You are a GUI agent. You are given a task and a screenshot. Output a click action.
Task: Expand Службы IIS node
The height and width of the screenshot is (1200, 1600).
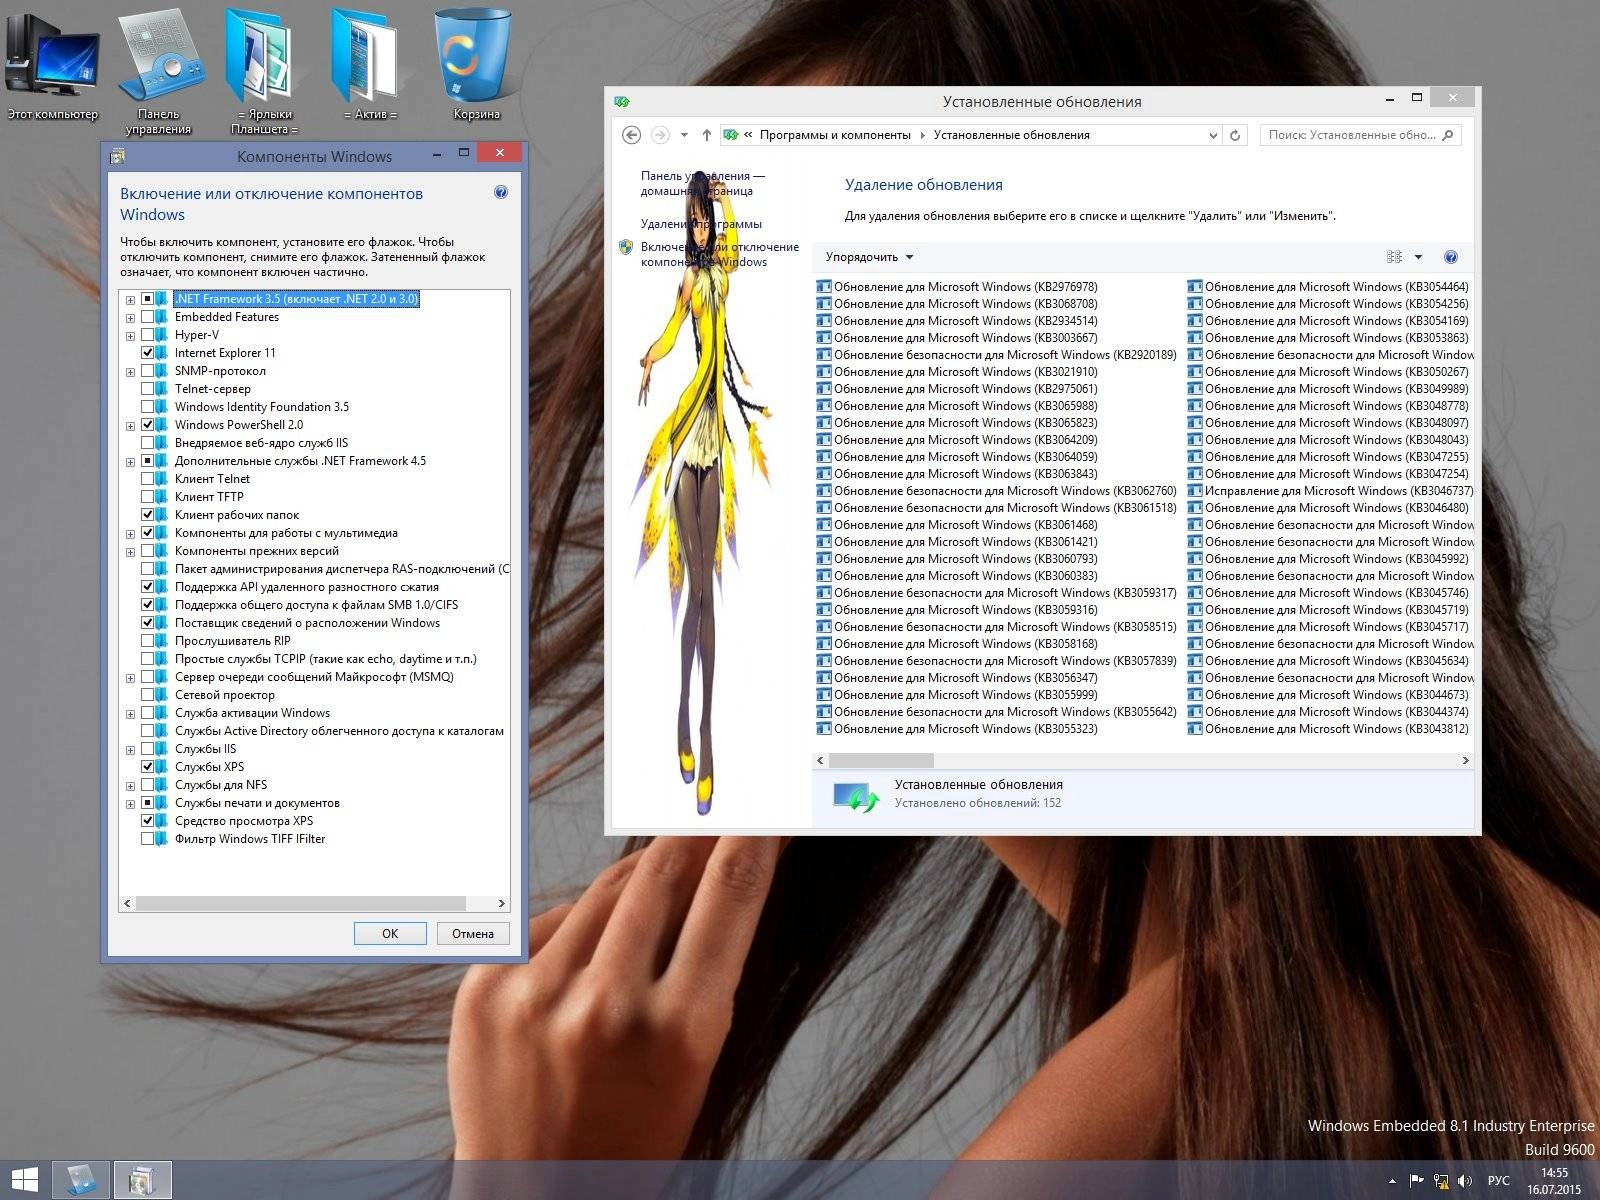pos(130,750)
